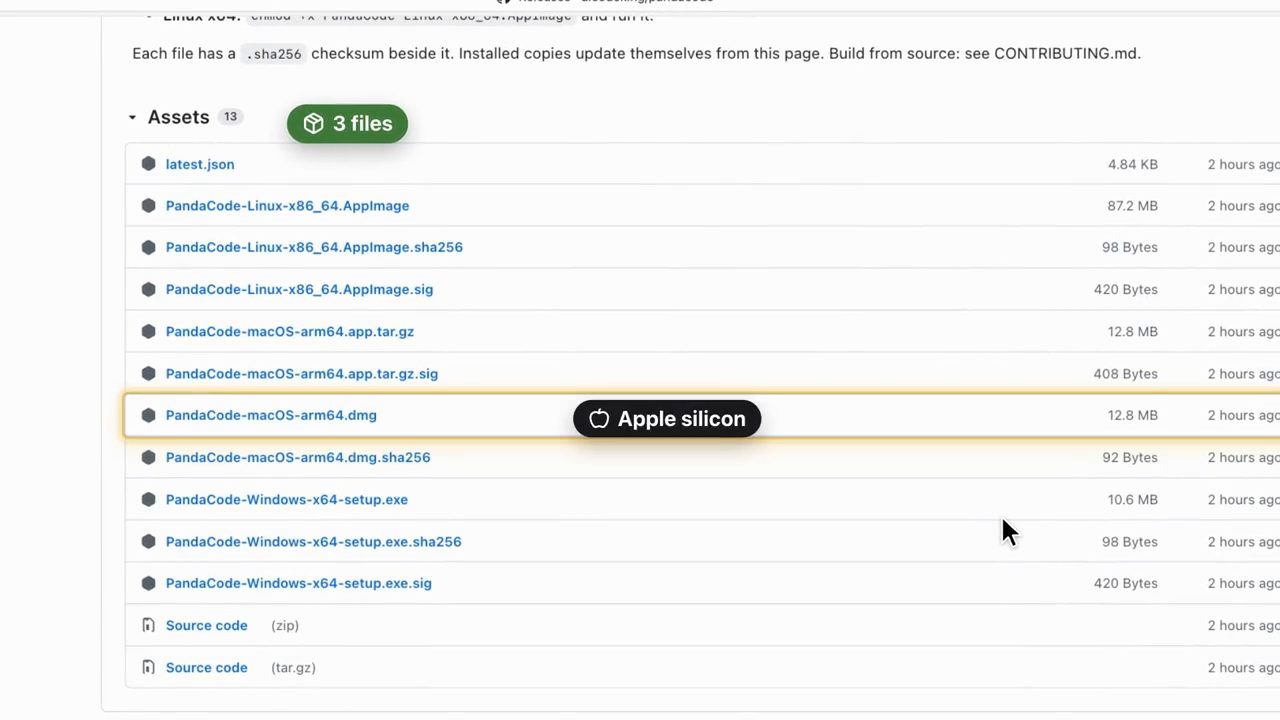Open PandaCode-Windows-x64-setup.exe.sha256 link
The image size is (1280, 720).
coord(314,542)
